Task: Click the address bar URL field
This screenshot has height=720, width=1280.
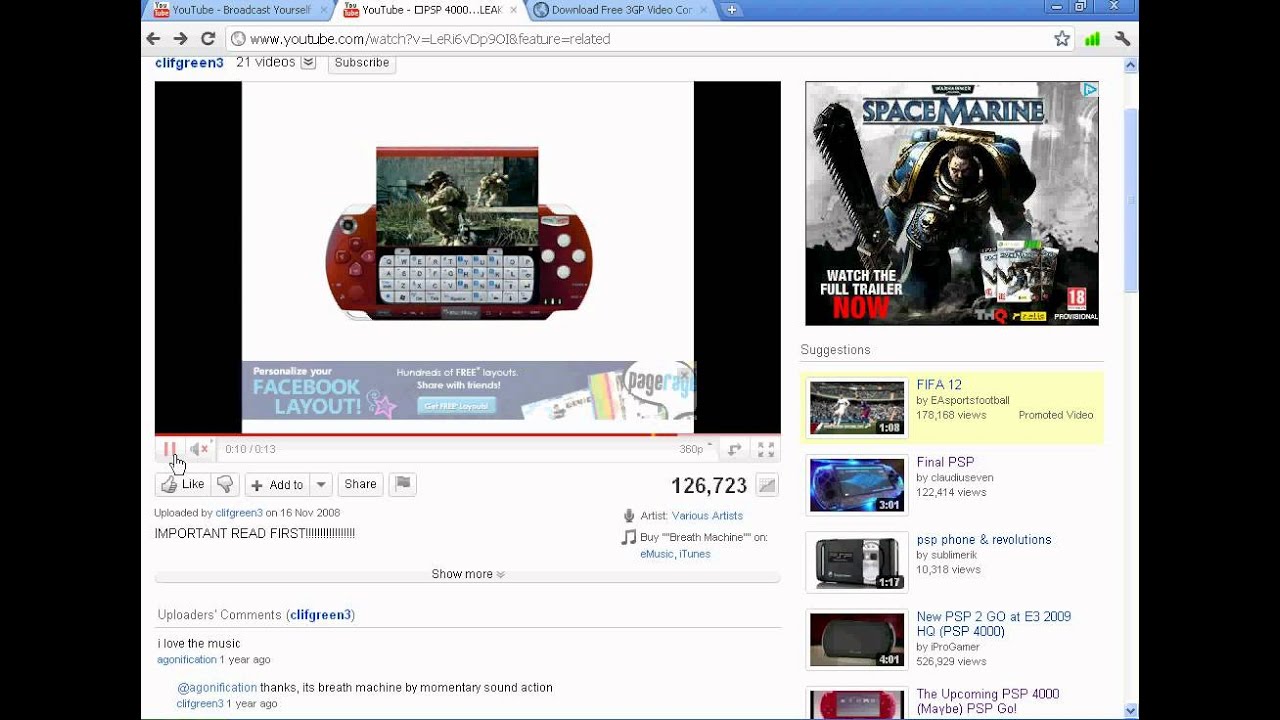Action: (x=652, y=39)
